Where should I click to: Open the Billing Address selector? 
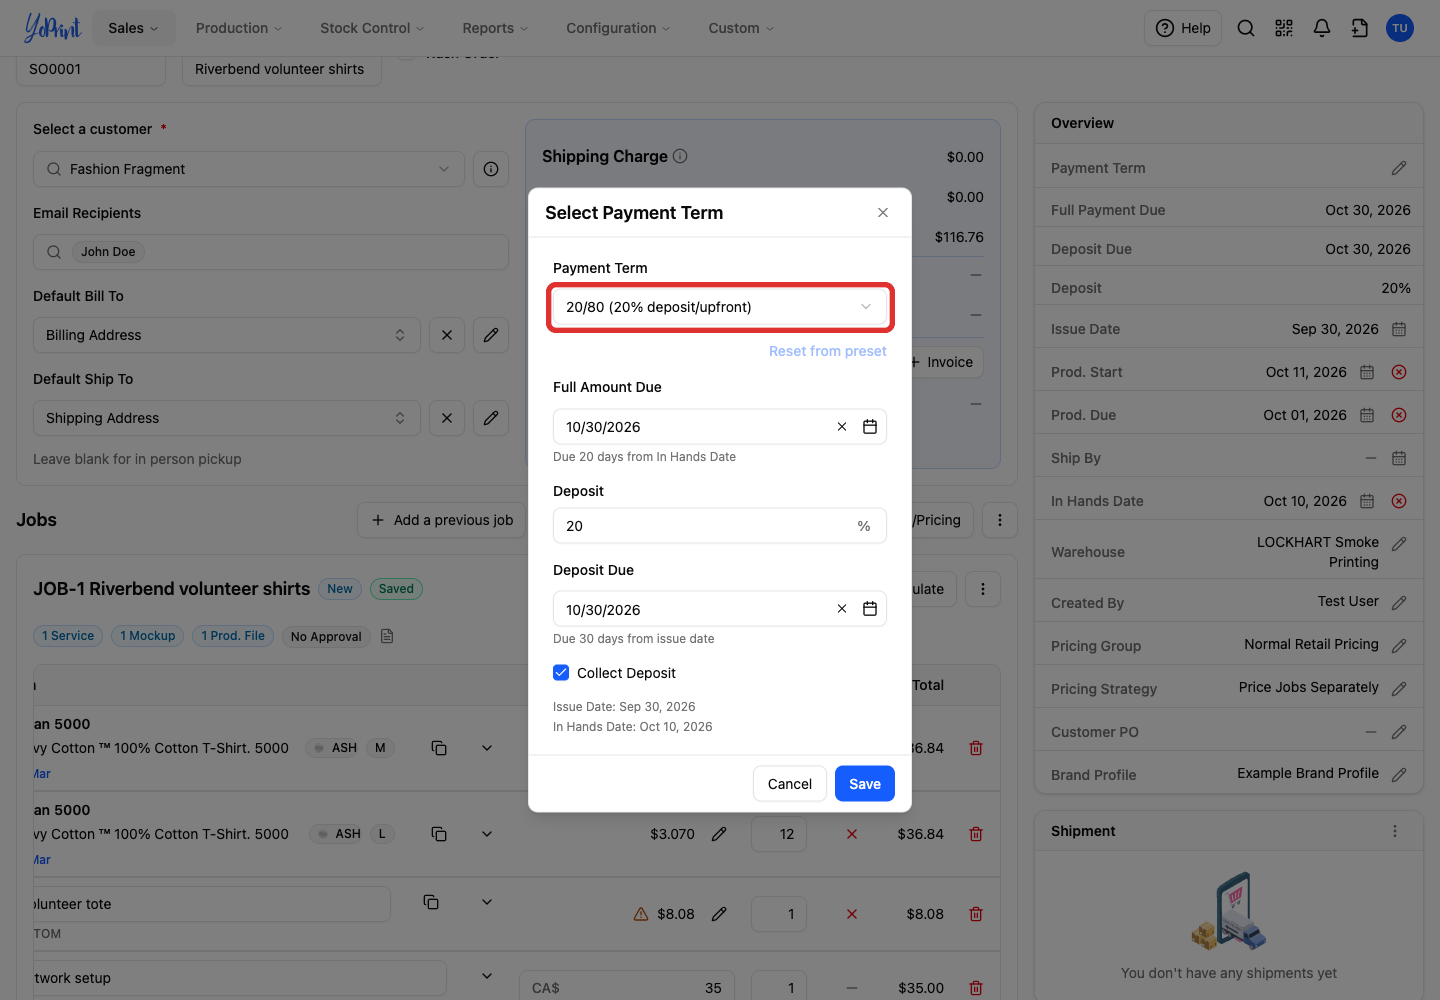click(x=225, y=335)
